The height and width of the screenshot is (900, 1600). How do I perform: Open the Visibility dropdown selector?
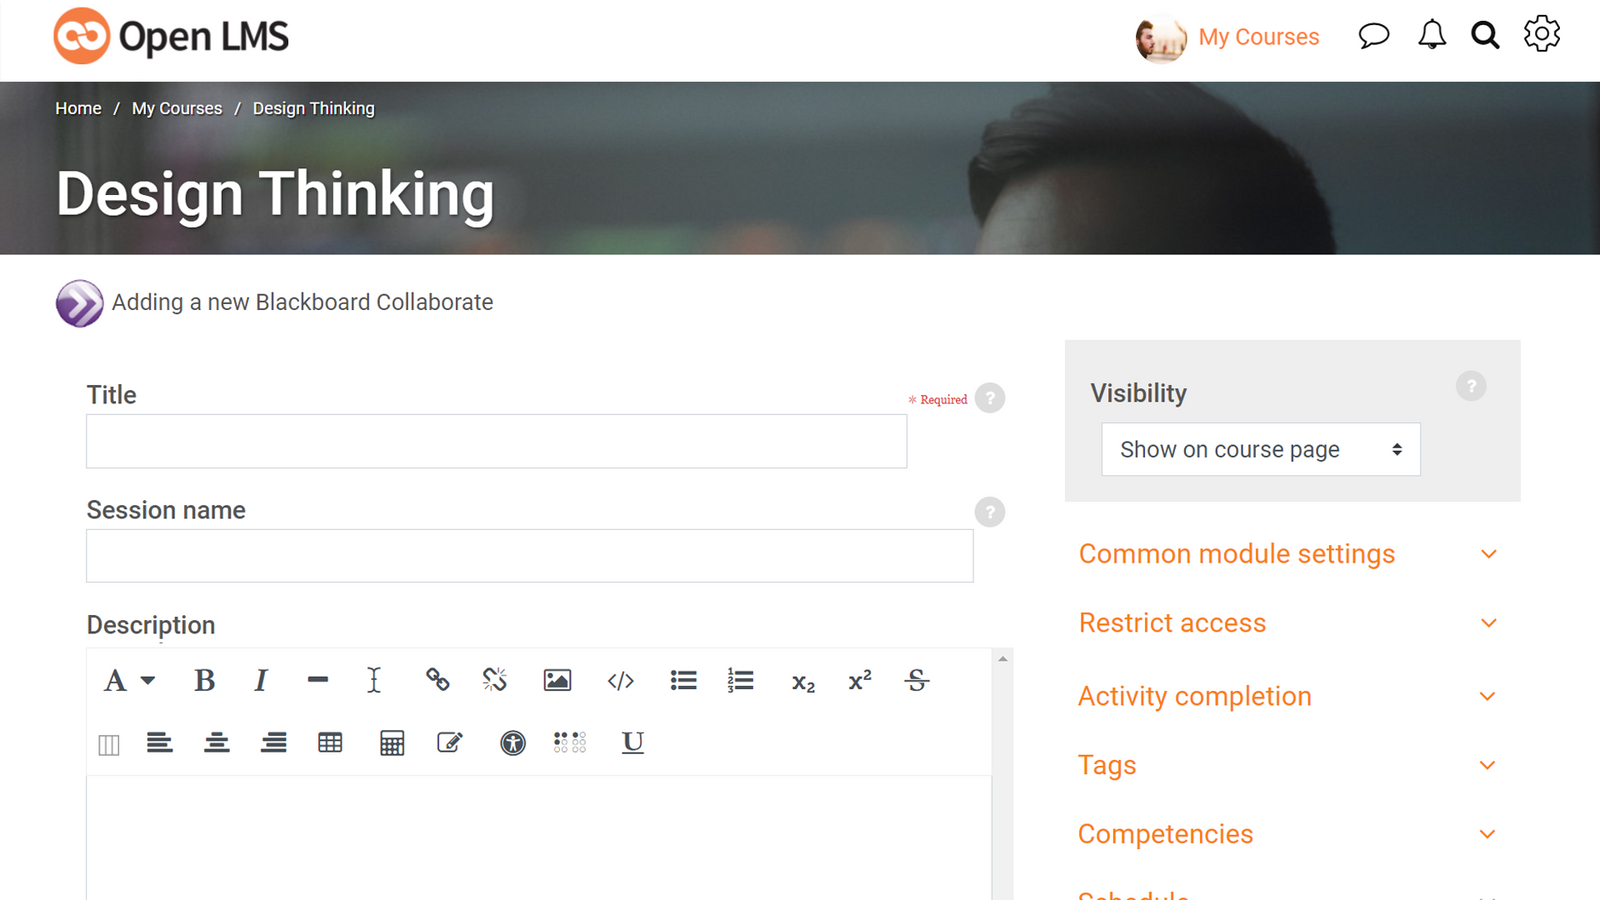coord(1261,450)
